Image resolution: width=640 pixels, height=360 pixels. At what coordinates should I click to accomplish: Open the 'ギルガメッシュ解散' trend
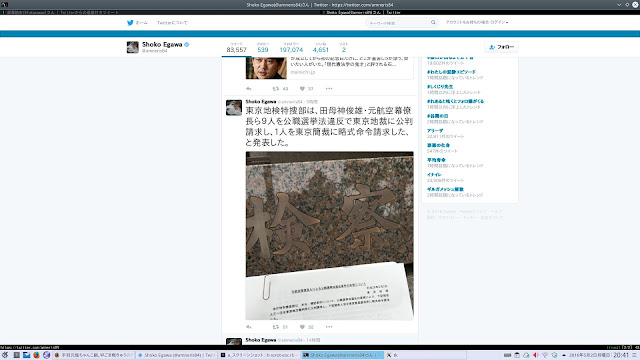point(445,189)
